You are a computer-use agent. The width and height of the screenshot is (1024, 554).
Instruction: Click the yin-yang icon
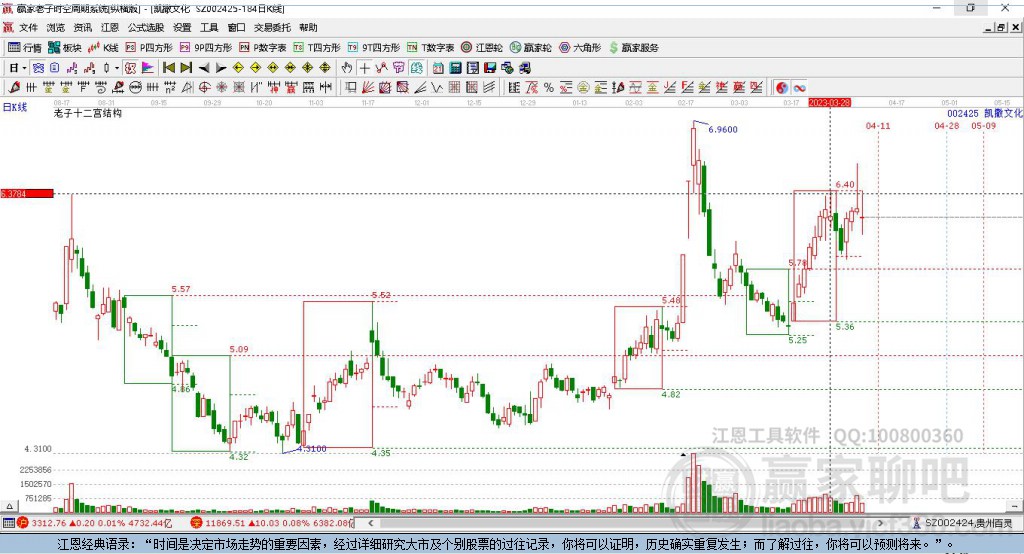[x=782, y=88]
